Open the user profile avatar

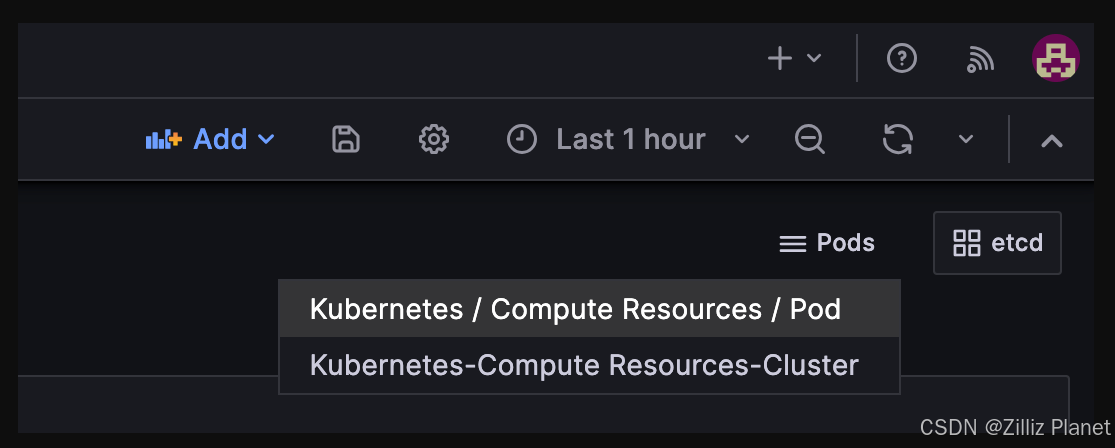pyautogui.click(x=1056, y=58)
